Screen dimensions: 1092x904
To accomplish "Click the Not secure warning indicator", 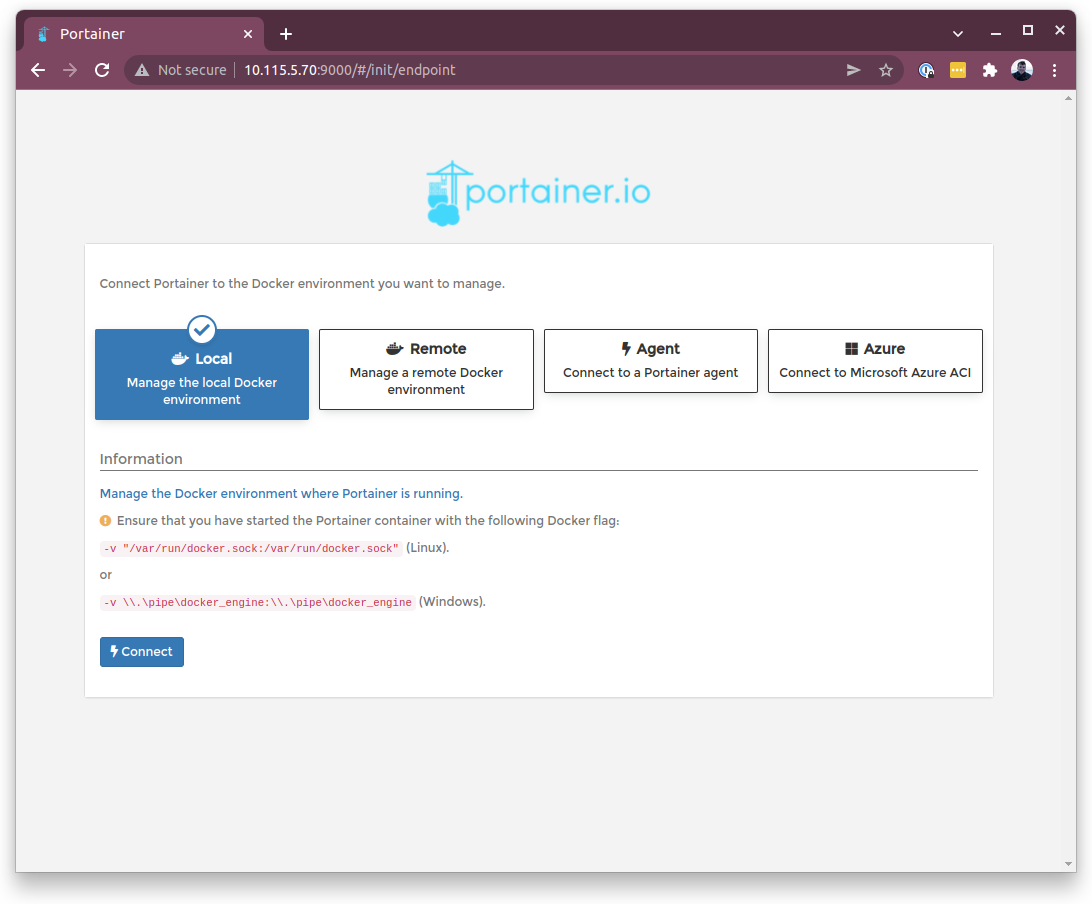I will 181,70.
